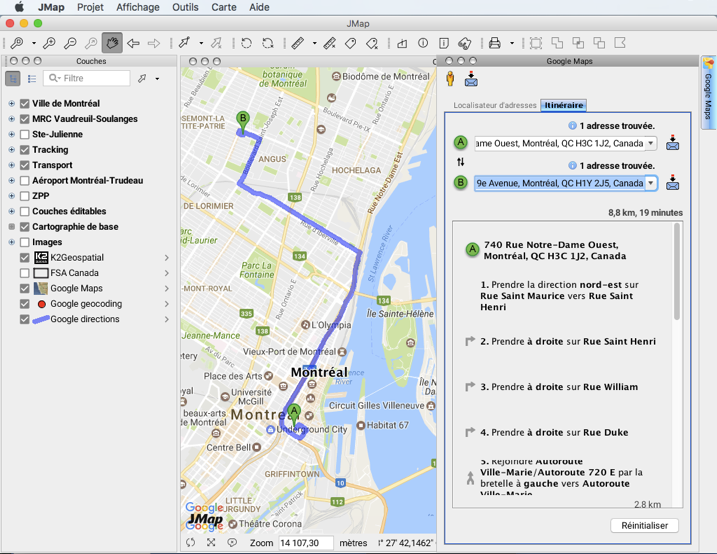The image size is (717, 554).
Task: Open address A dropdown list
Action: pyautogui.click(x=651, y=143)
